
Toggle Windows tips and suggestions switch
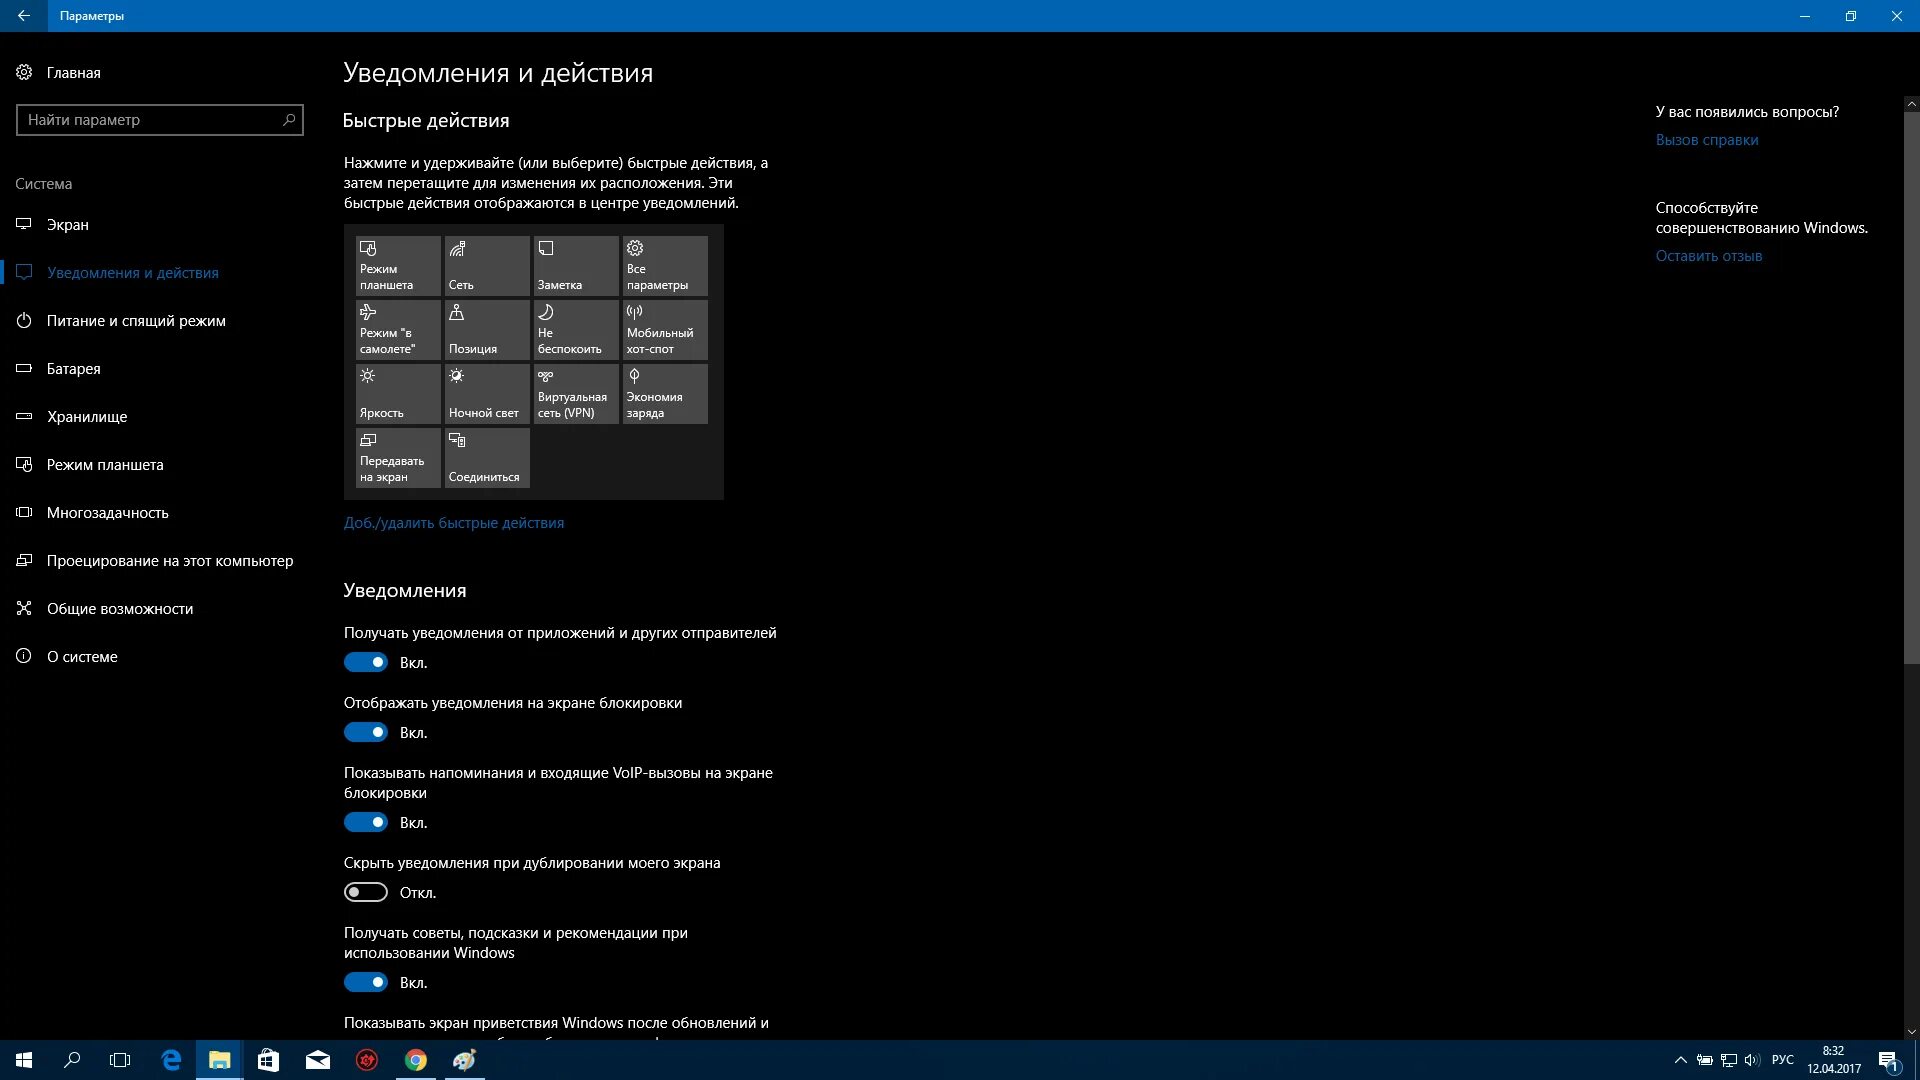(x=366, y=982)
